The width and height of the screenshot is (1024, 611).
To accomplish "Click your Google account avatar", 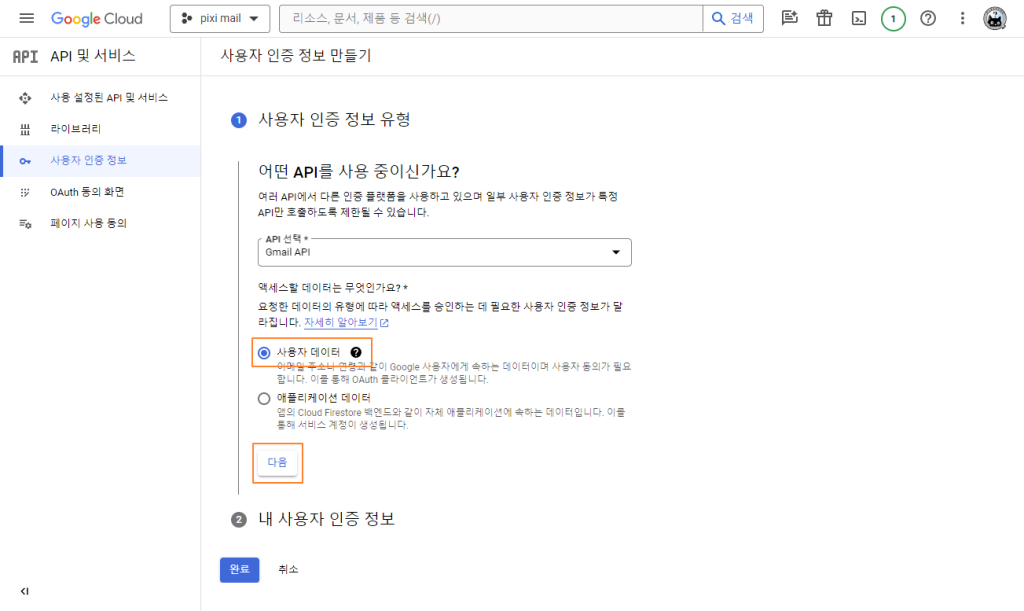I will pyautogui.click(x=995, y=18).
